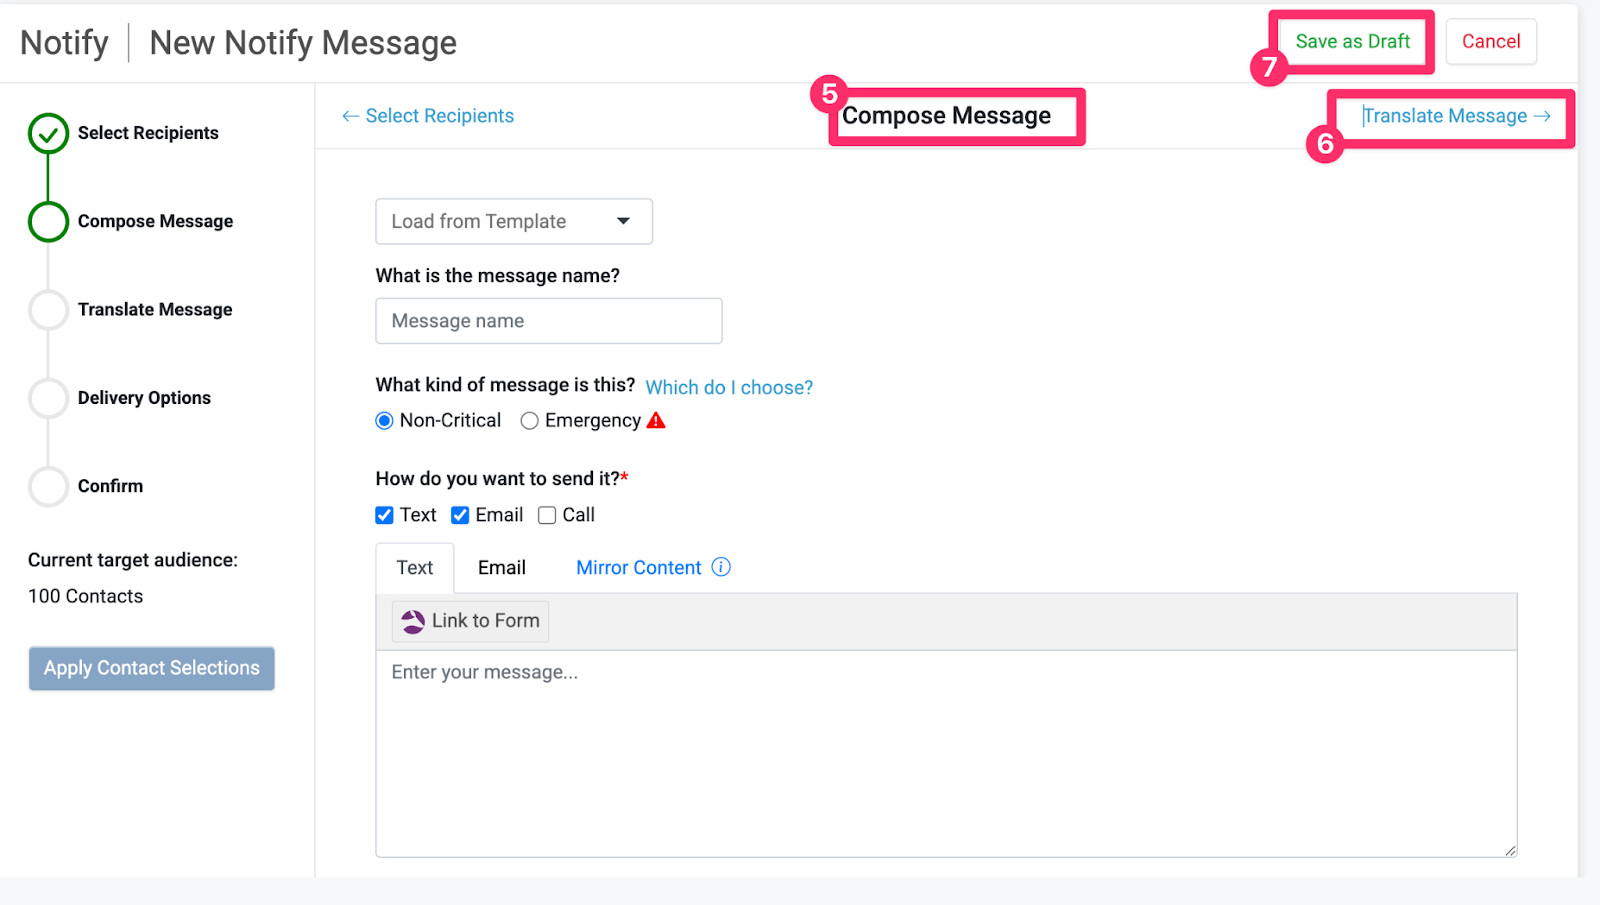Click the Mirror Content info icon
This screenshot has width=1600, height=905.
point(721,567)
